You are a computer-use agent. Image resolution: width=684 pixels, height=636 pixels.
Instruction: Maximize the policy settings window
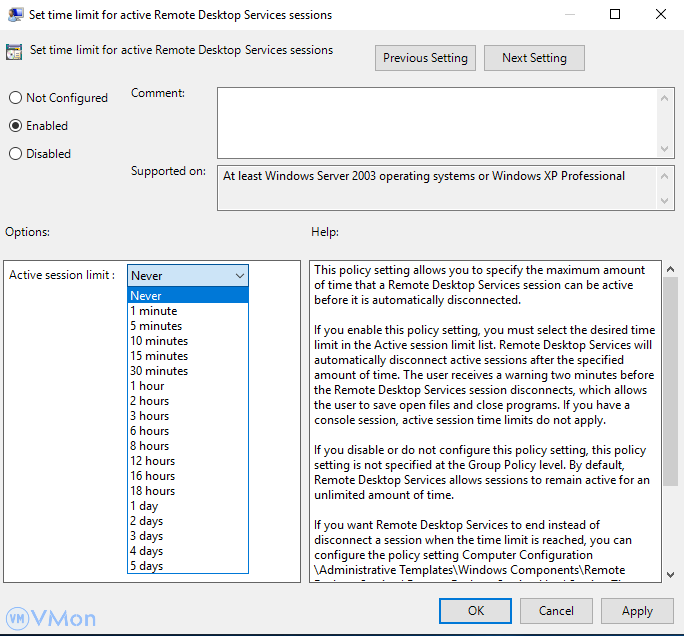pyautogui.click(x=615, y=15)
